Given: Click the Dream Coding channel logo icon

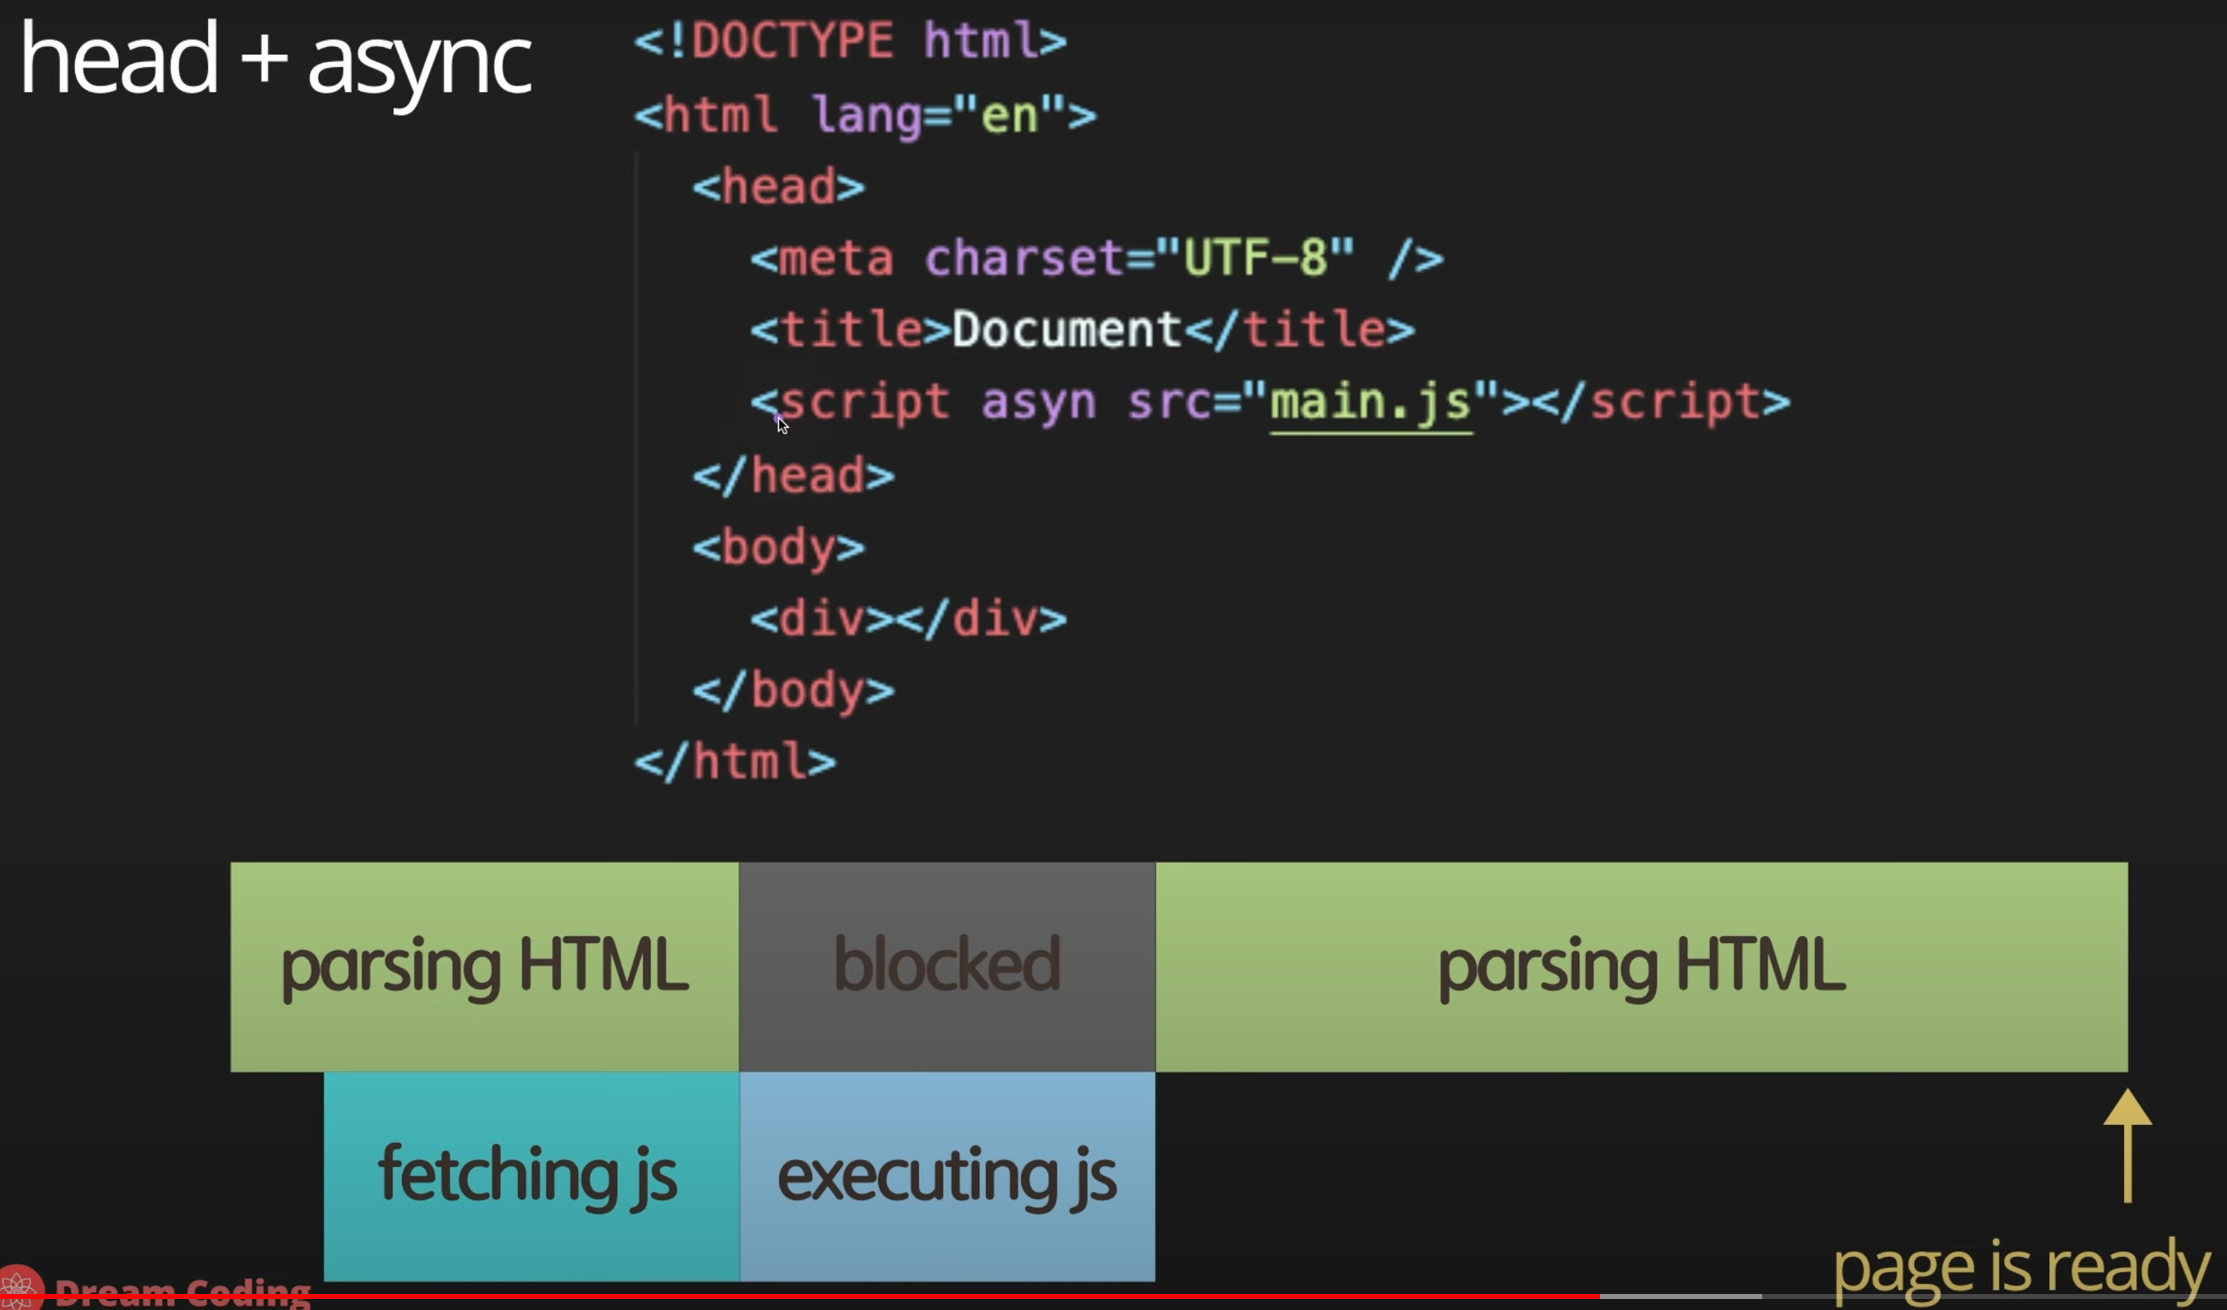Looking at the screenshot, I should click(18, 1288).
